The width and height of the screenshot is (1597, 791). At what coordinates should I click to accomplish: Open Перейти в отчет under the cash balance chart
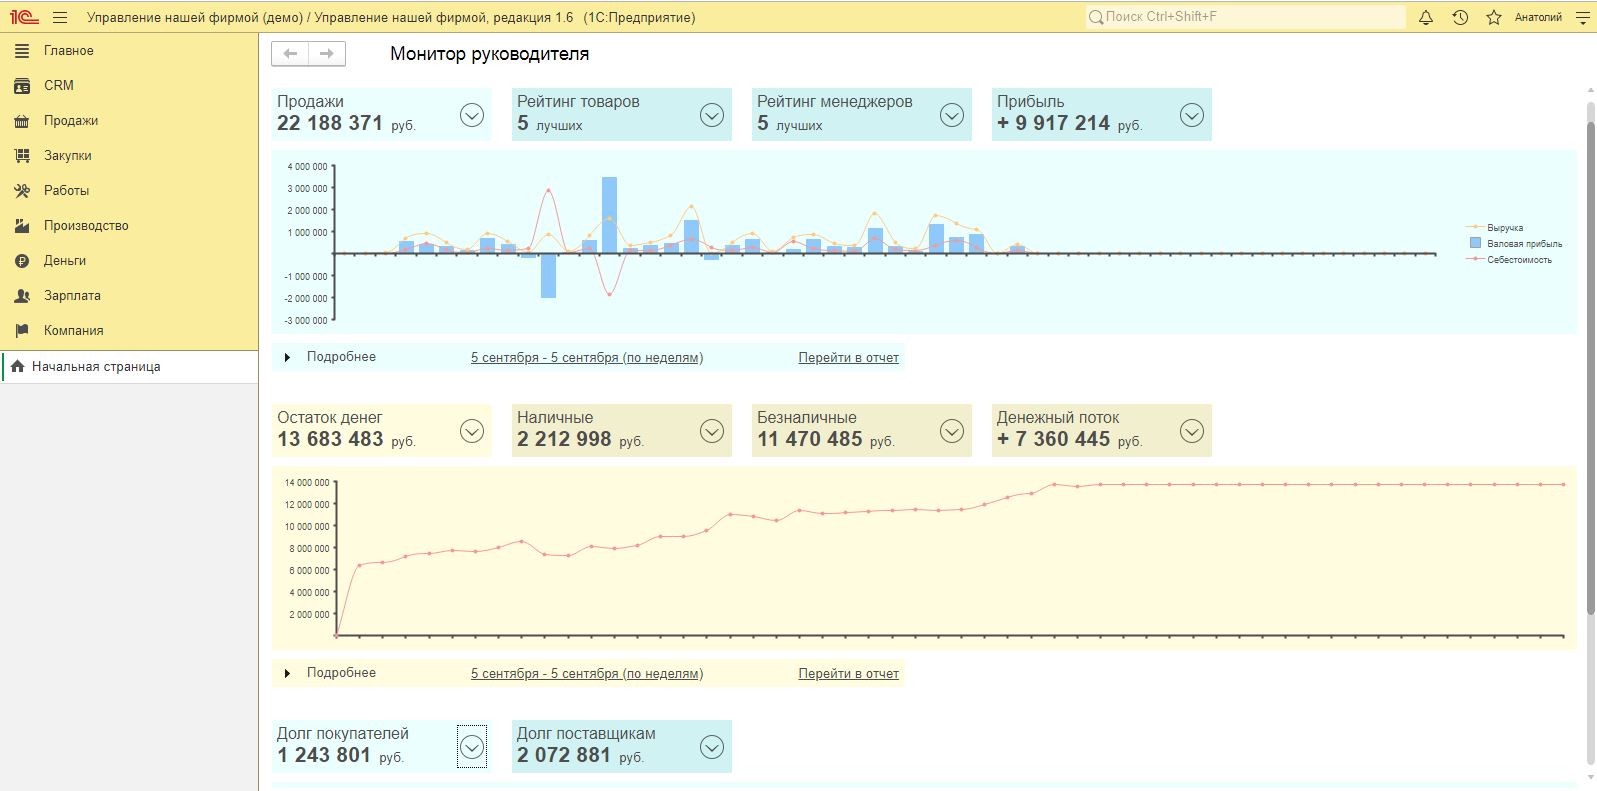(848, 674)
